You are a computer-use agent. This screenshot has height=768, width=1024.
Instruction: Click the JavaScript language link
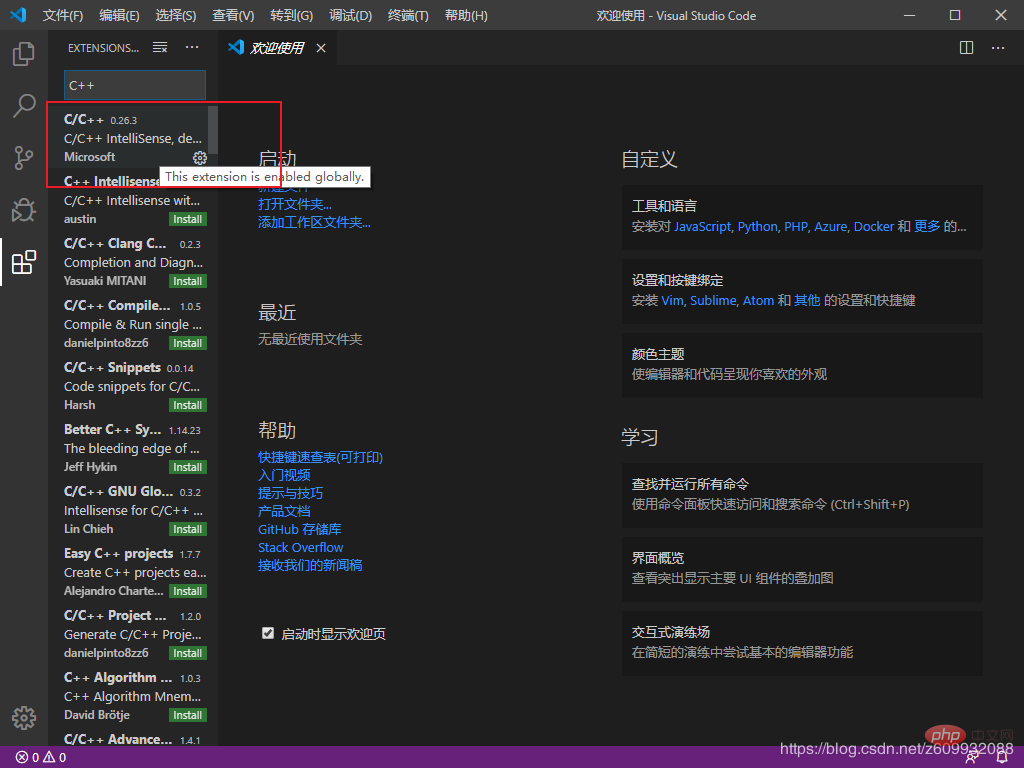[703, 227]
